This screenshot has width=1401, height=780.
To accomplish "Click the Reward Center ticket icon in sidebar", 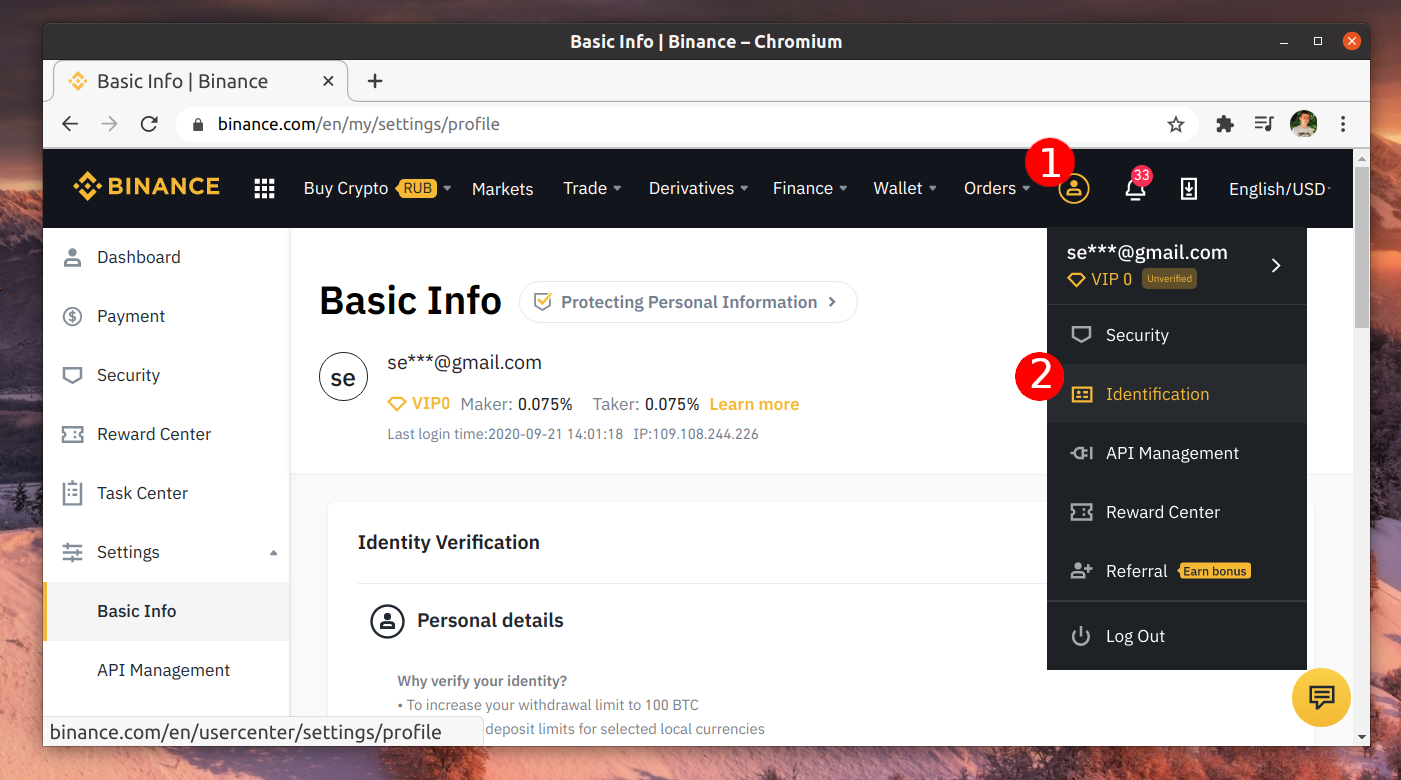I will (72, 434).
